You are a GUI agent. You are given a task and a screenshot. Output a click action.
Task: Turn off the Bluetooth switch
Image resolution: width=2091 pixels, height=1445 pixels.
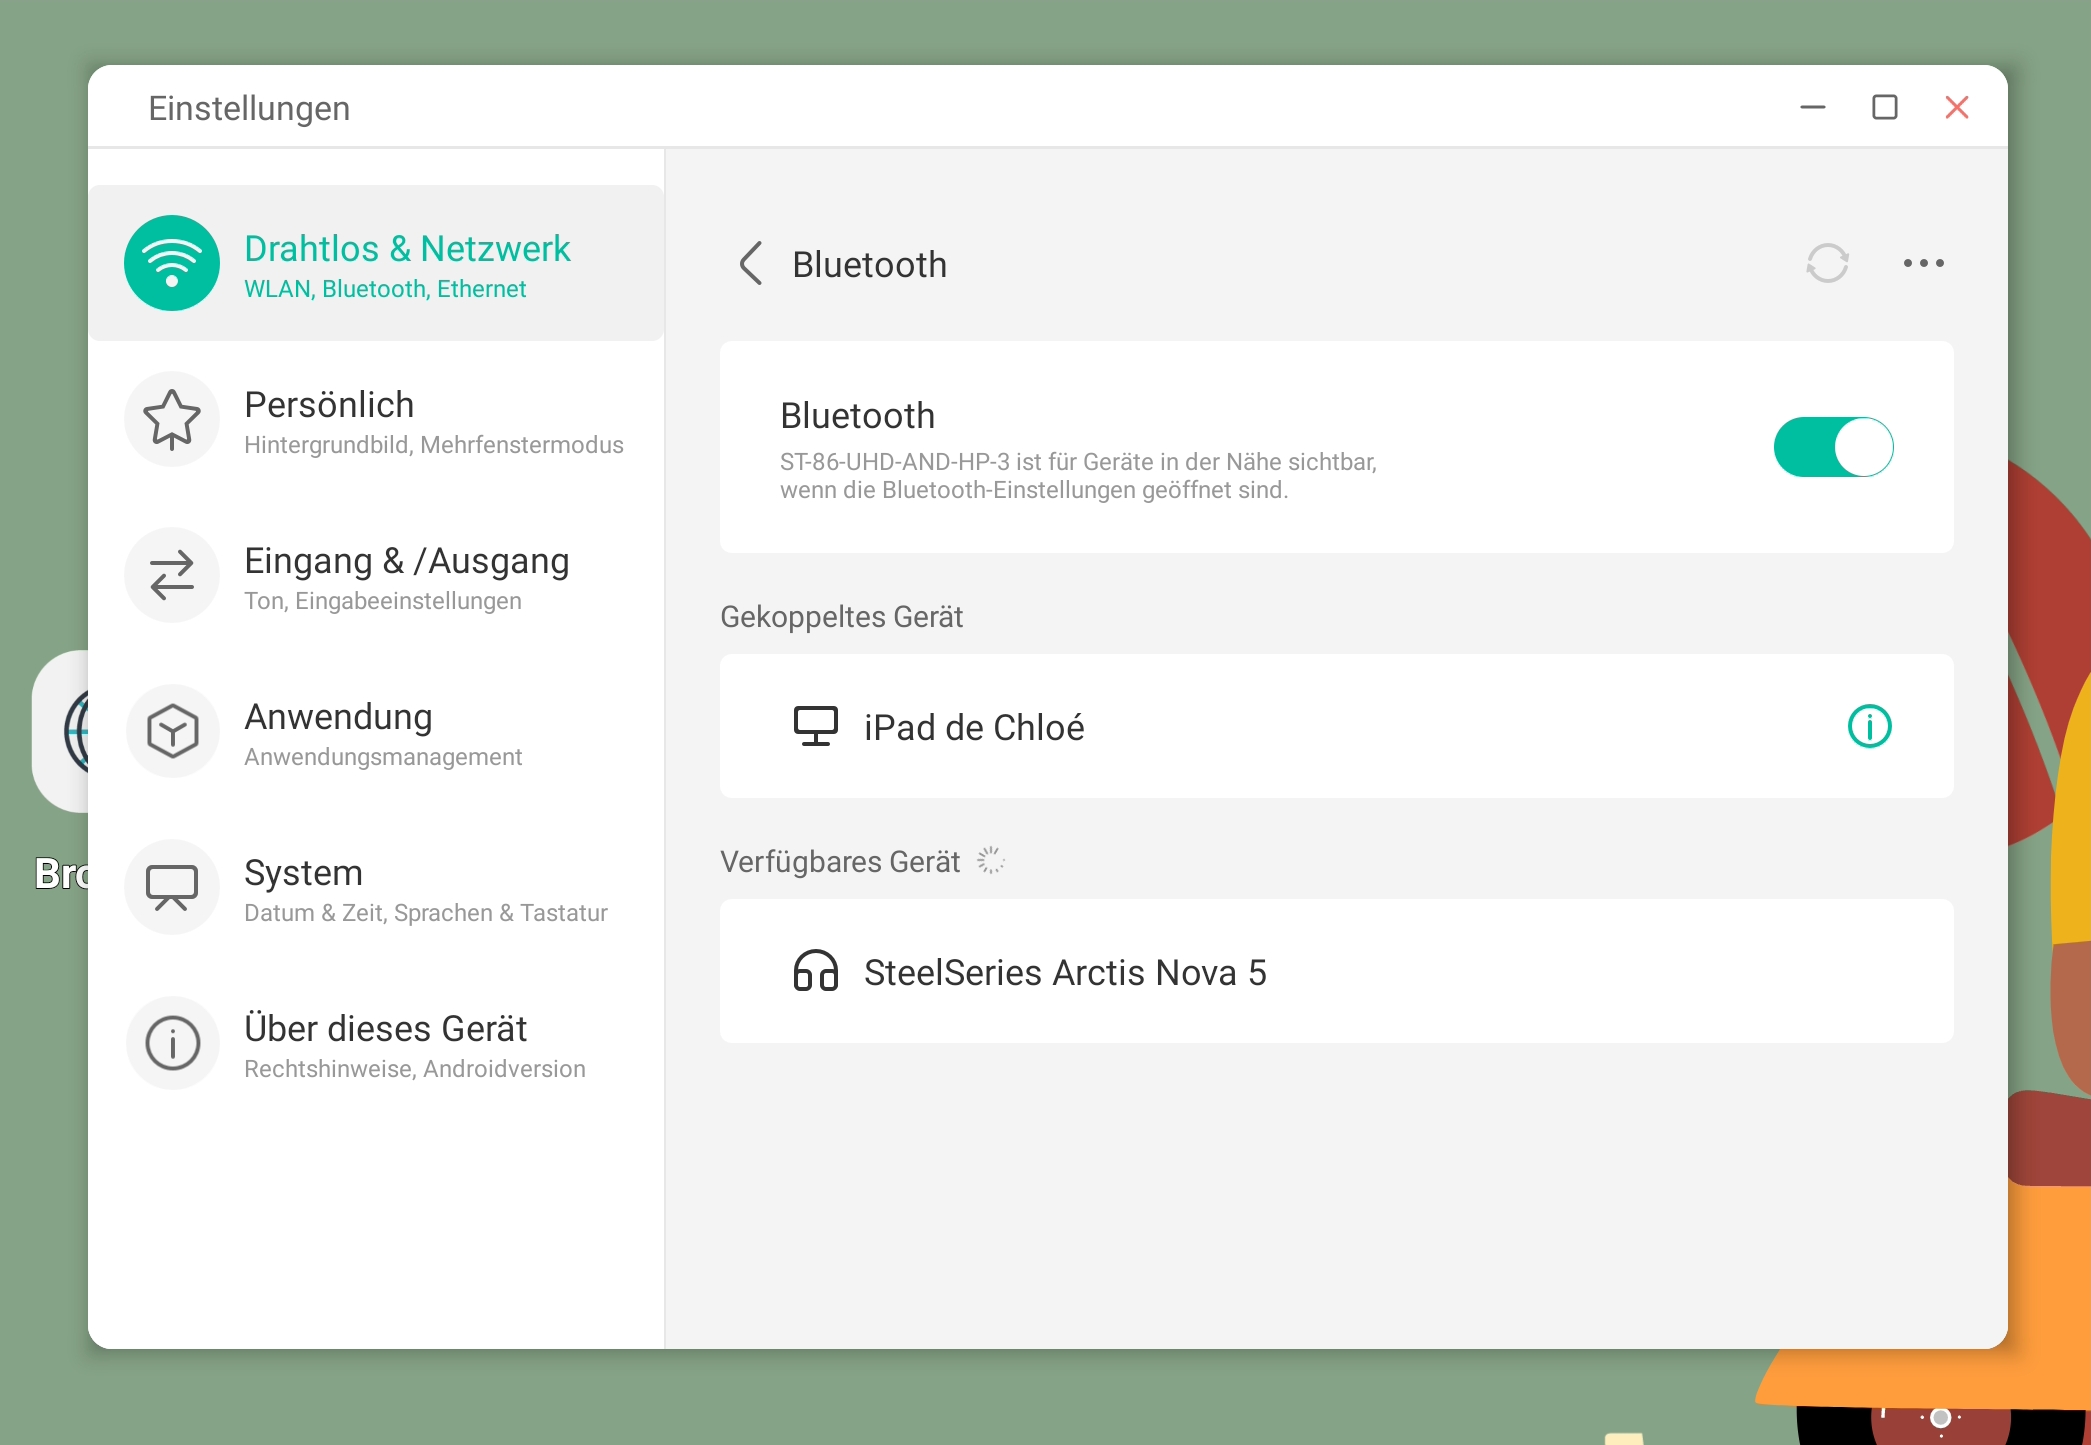(1833, 447)
